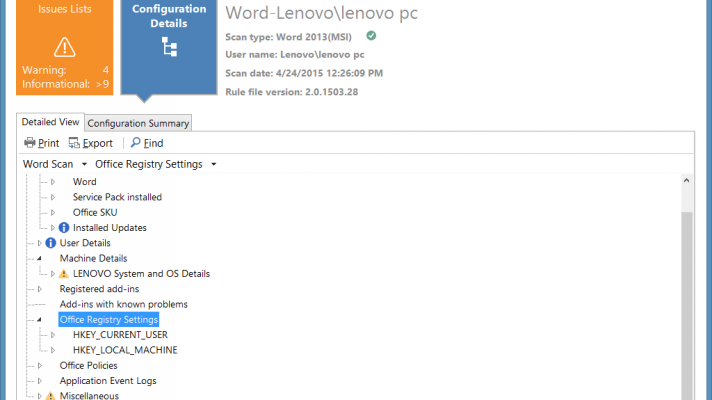Screen dimensions: 712x400
Task: Select the Configuration Details tile
Action: point(169,47)
